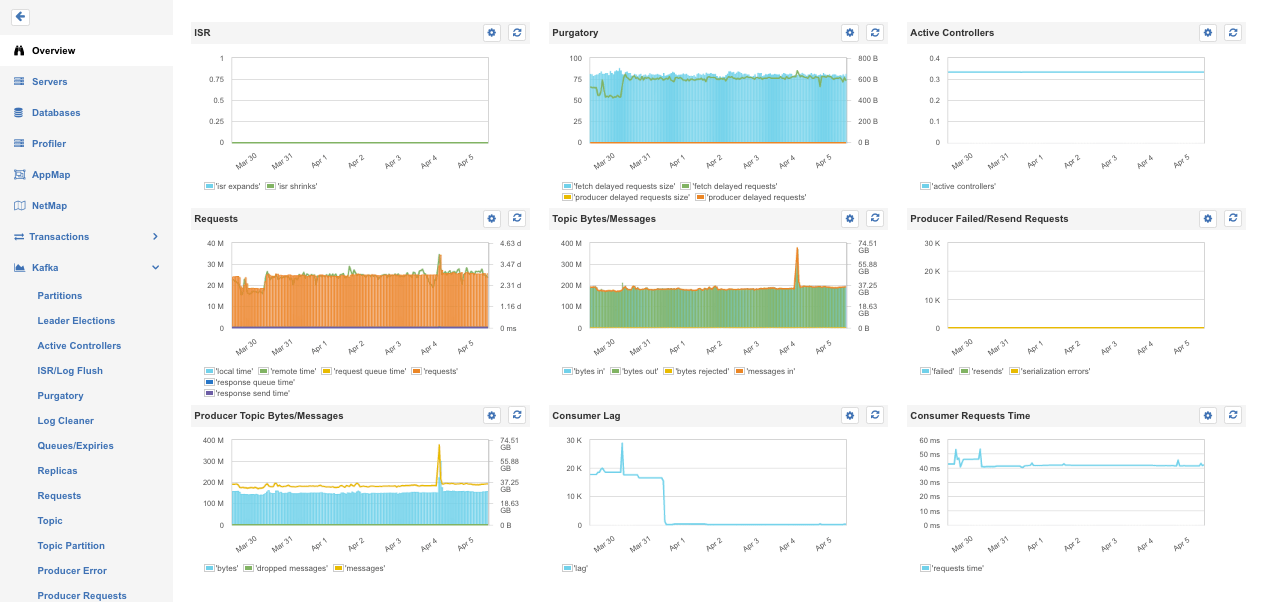The image size is (1278, 602).
Task: Toggle 'serialization errors' legend series
Action: click(1048, 371)
